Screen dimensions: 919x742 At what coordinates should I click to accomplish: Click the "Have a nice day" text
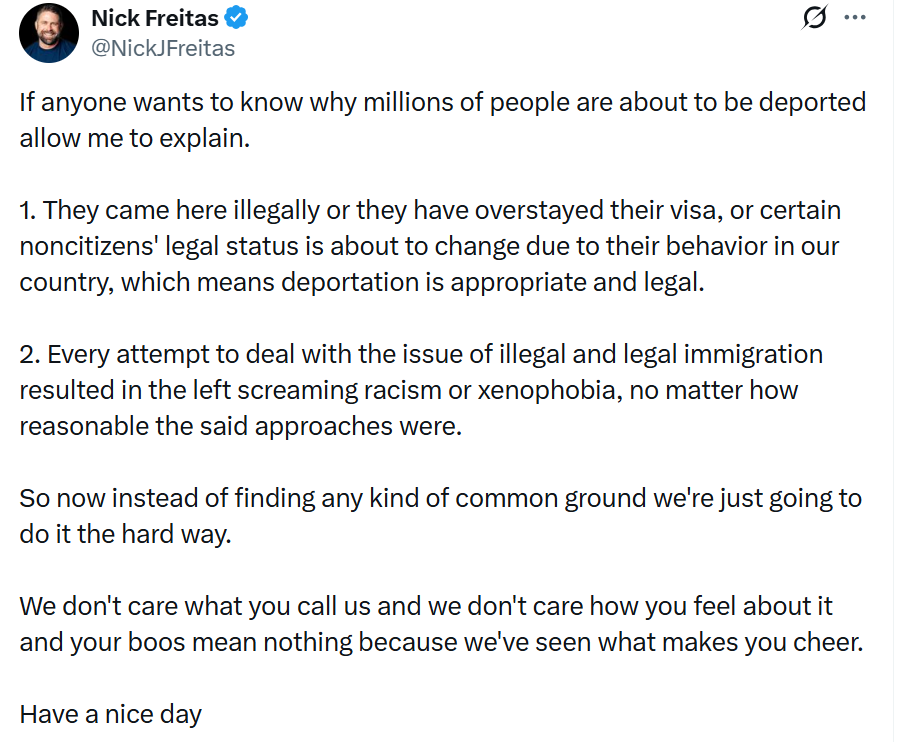pos(111,714)
